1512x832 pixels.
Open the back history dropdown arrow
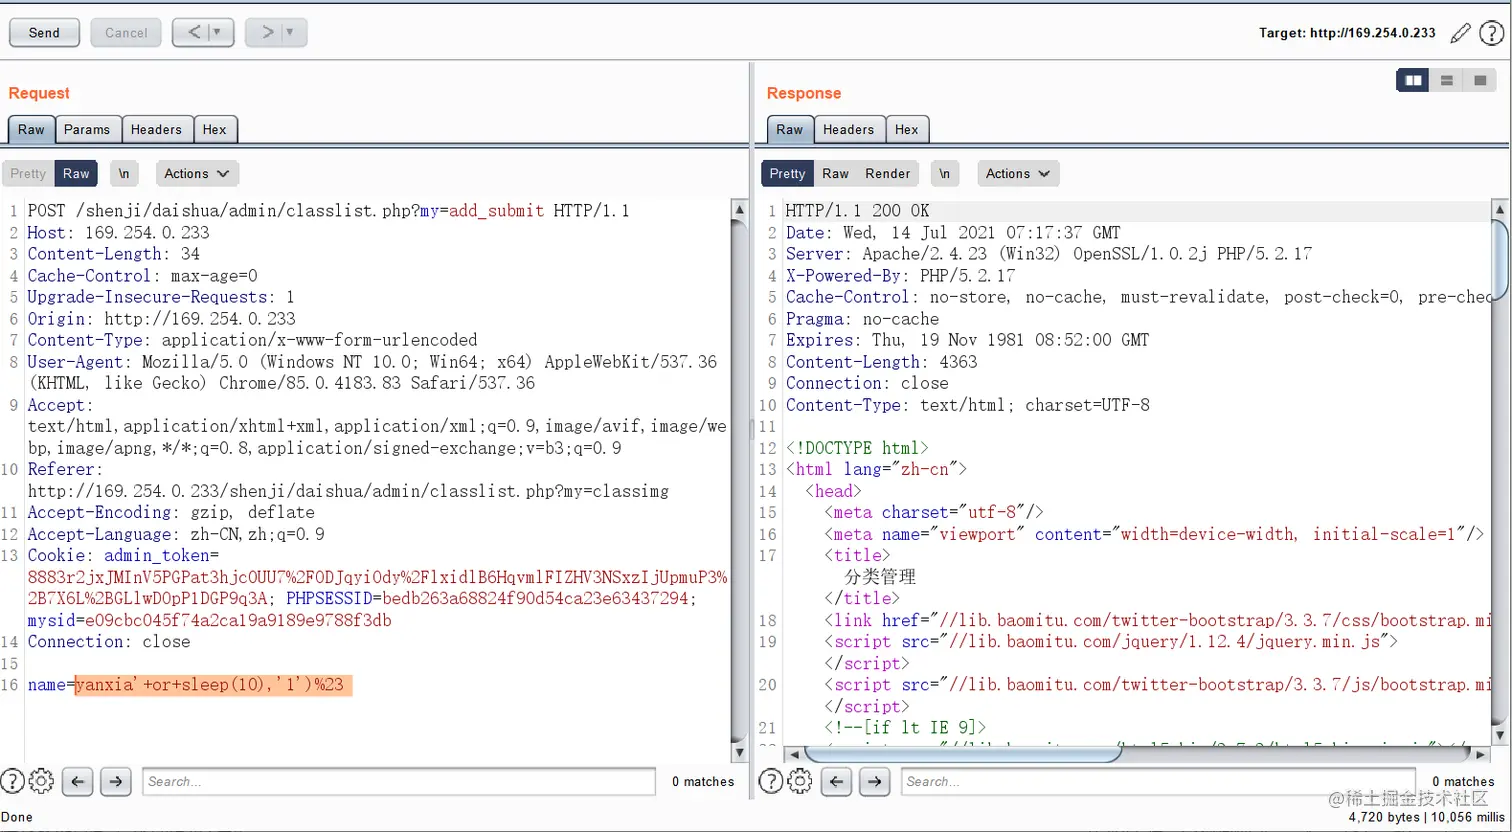point(218,33)
